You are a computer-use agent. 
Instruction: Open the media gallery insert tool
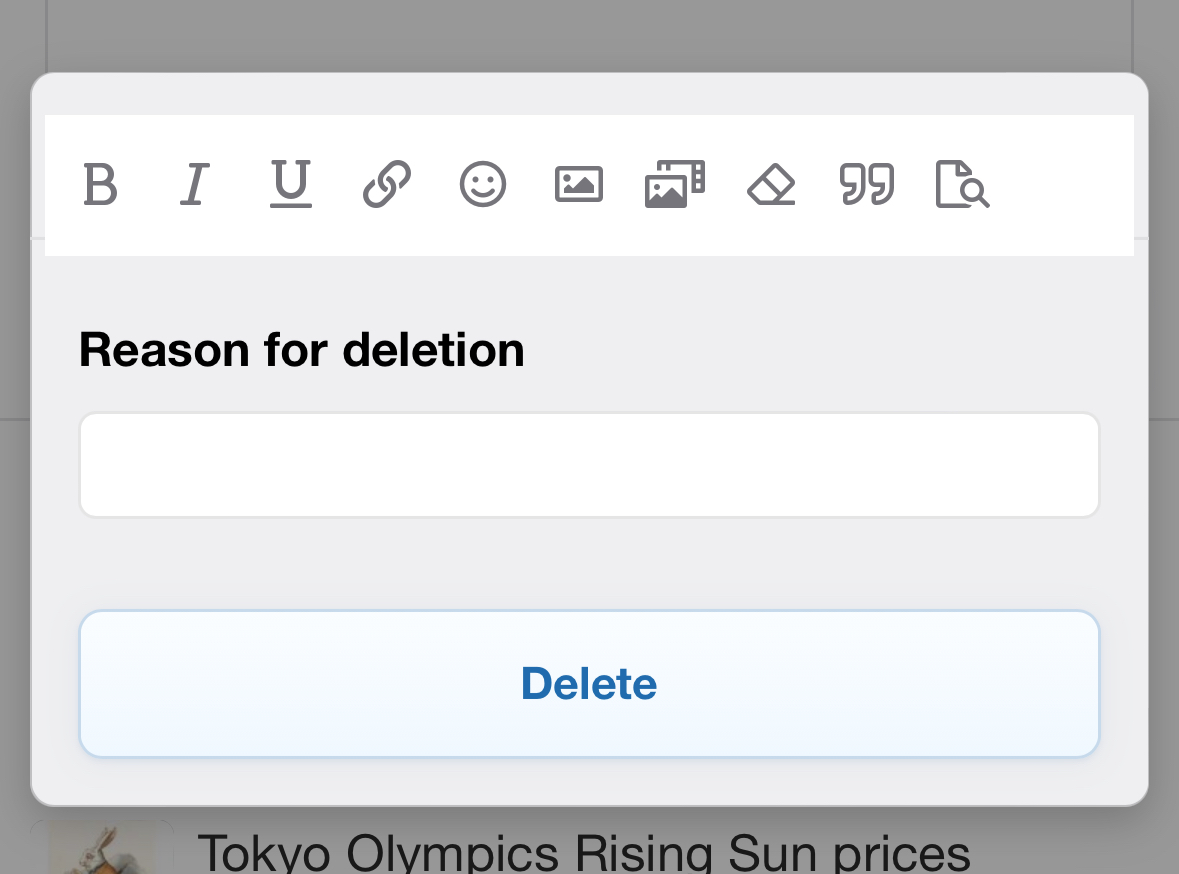(675, 185)
